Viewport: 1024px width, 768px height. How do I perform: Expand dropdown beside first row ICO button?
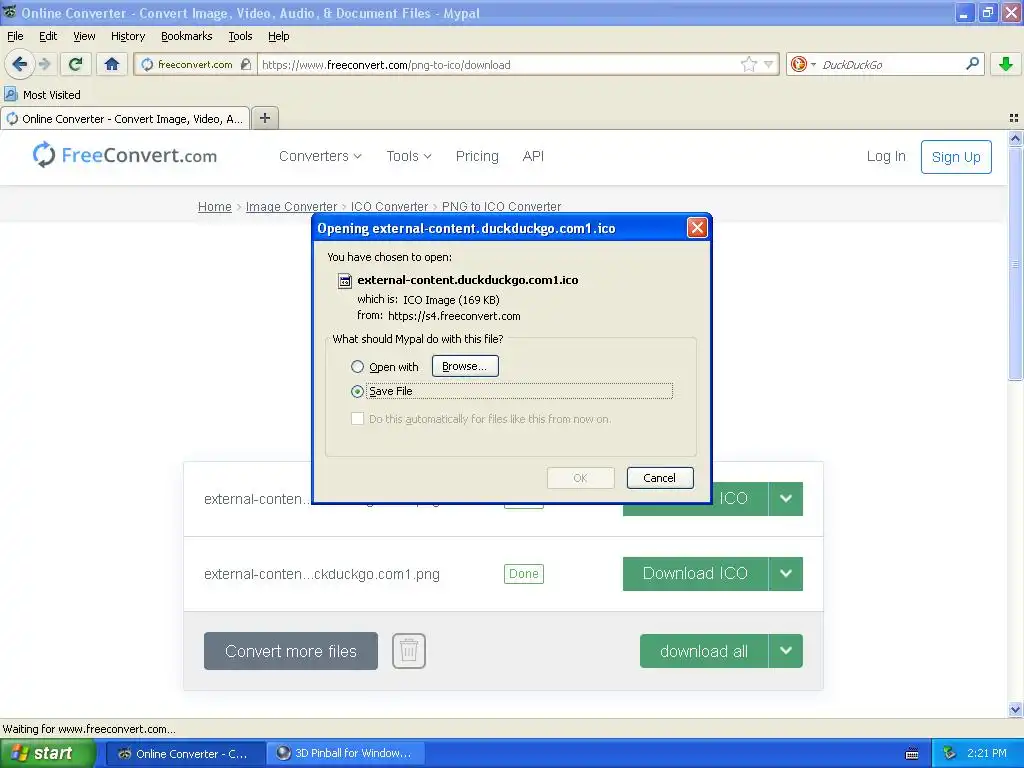click(786, 499)
